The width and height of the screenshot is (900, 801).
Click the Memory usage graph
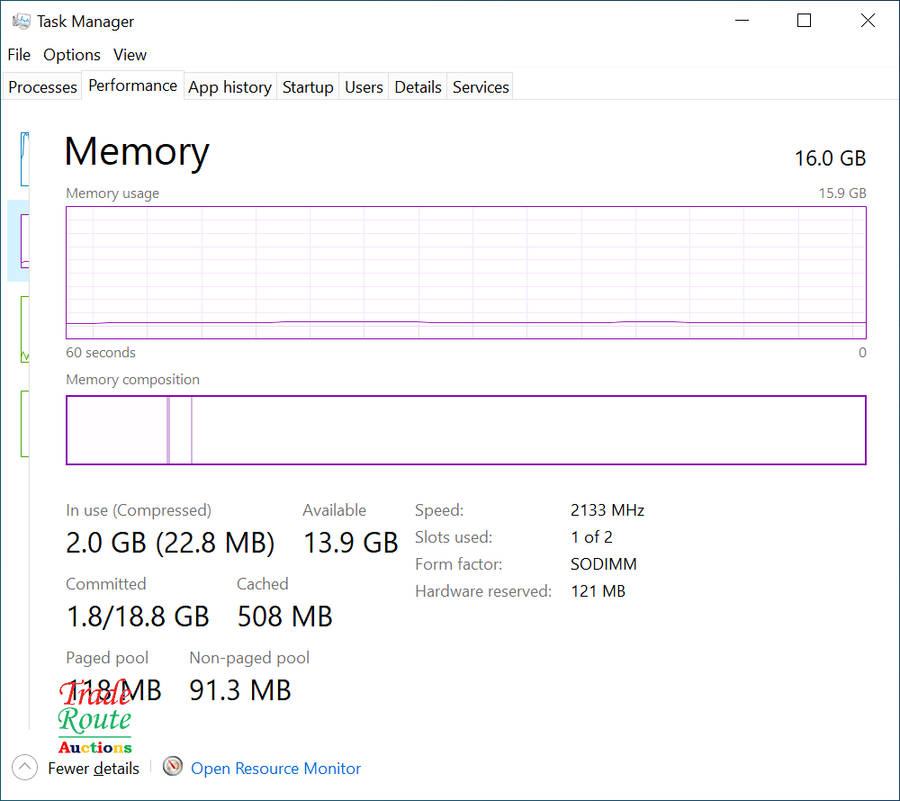pyautogui.click(x=466, y=272)
